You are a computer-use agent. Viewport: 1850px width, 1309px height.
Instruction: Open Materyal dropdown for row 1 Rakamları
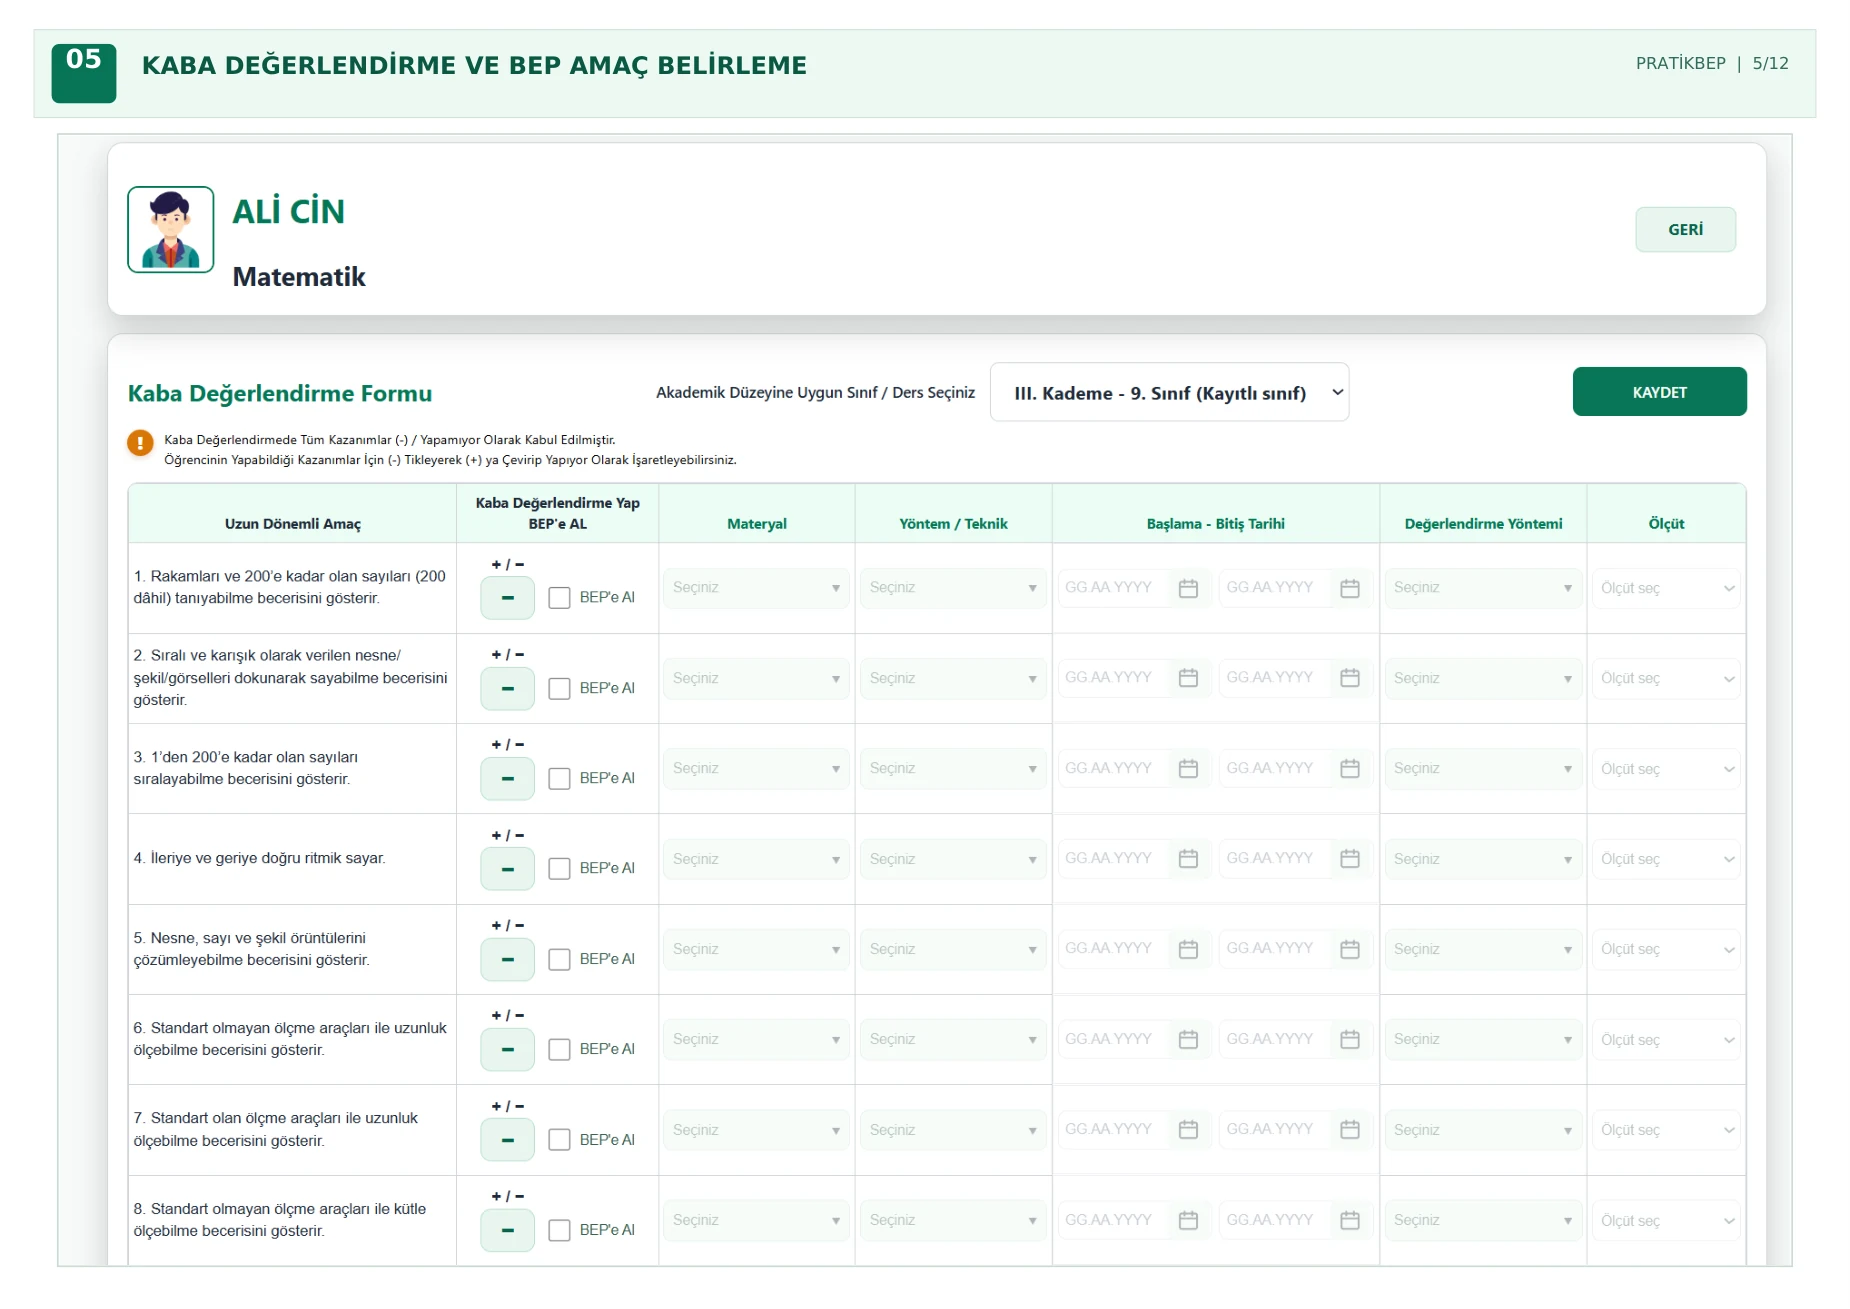(757, 588)
